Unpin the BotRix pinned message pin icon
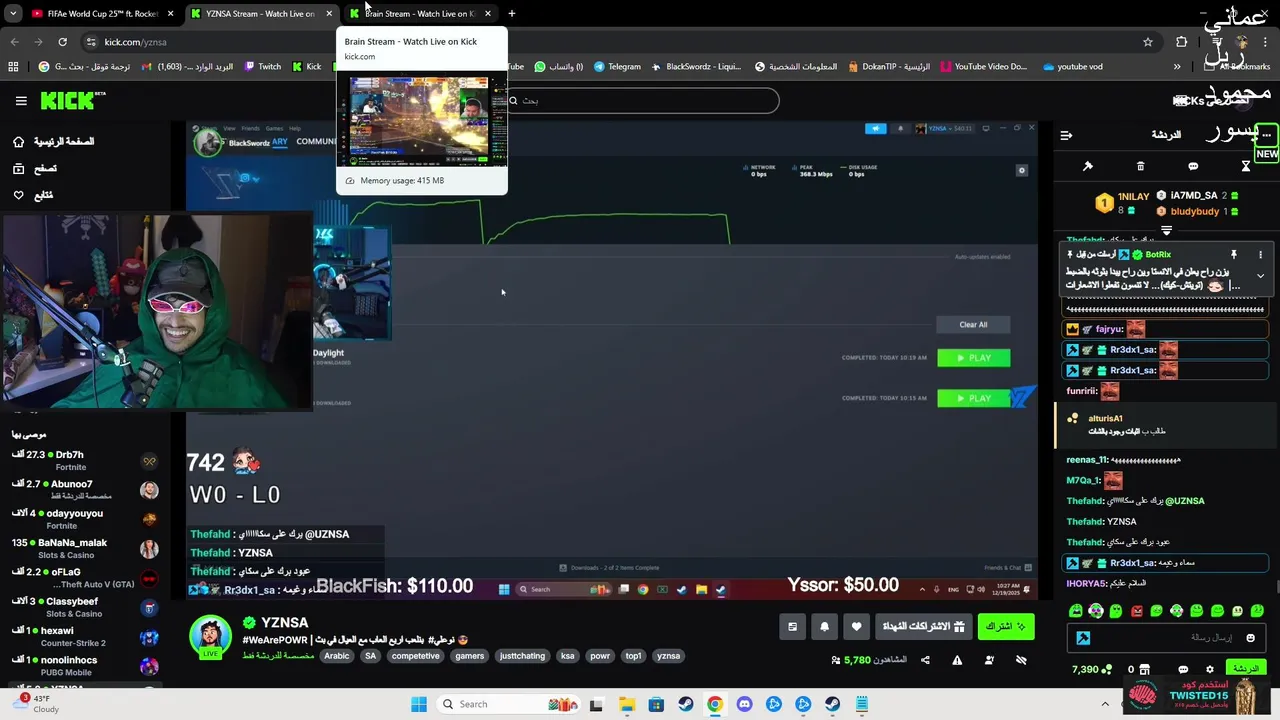This screenshot has height=720, width=1280. pos(1234,255)
